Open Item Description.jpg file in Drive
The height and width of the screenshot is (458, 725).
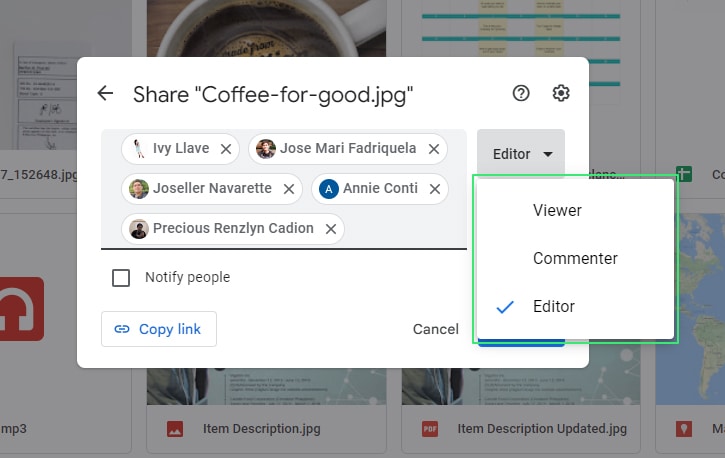tap(266, 429)
